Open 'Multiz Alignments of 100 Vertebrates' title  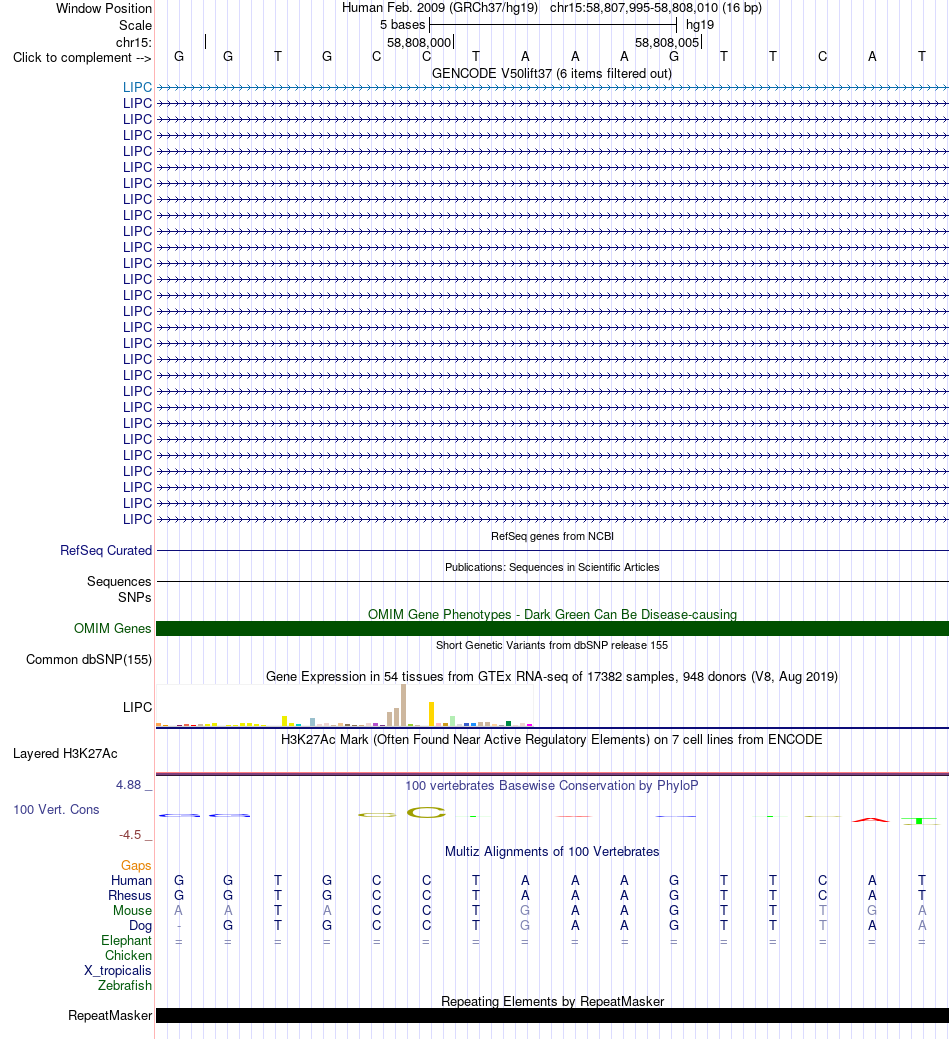coord(552,851)
